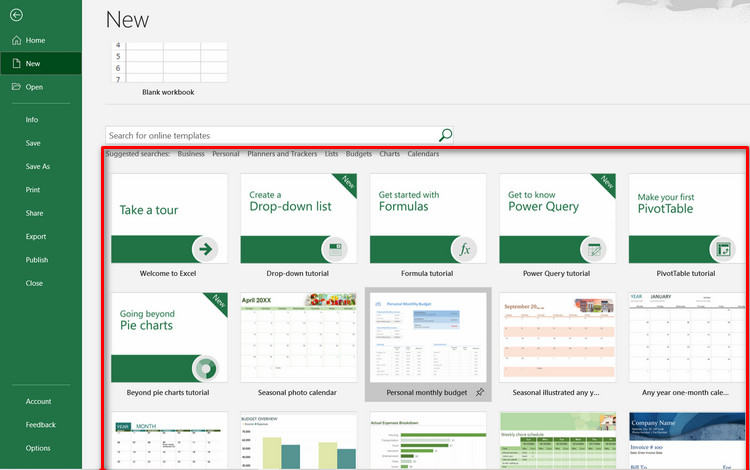Click the Formula tutorial caption
Screen dimensions: 750x470
click(x=427, y=273)
